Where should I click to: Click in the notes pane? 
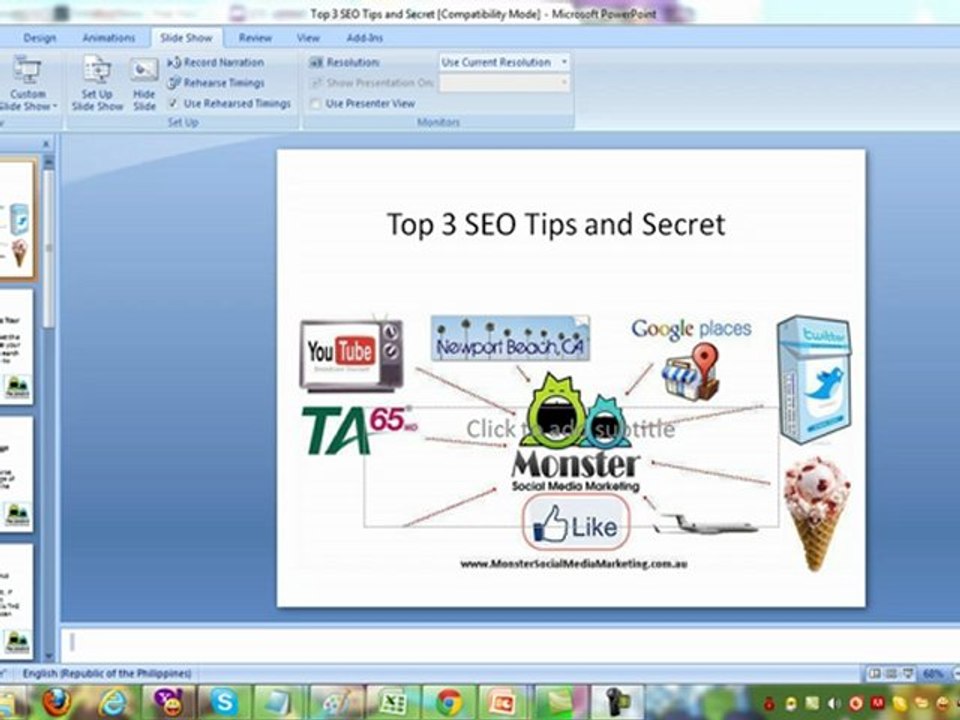coord(510,643)
